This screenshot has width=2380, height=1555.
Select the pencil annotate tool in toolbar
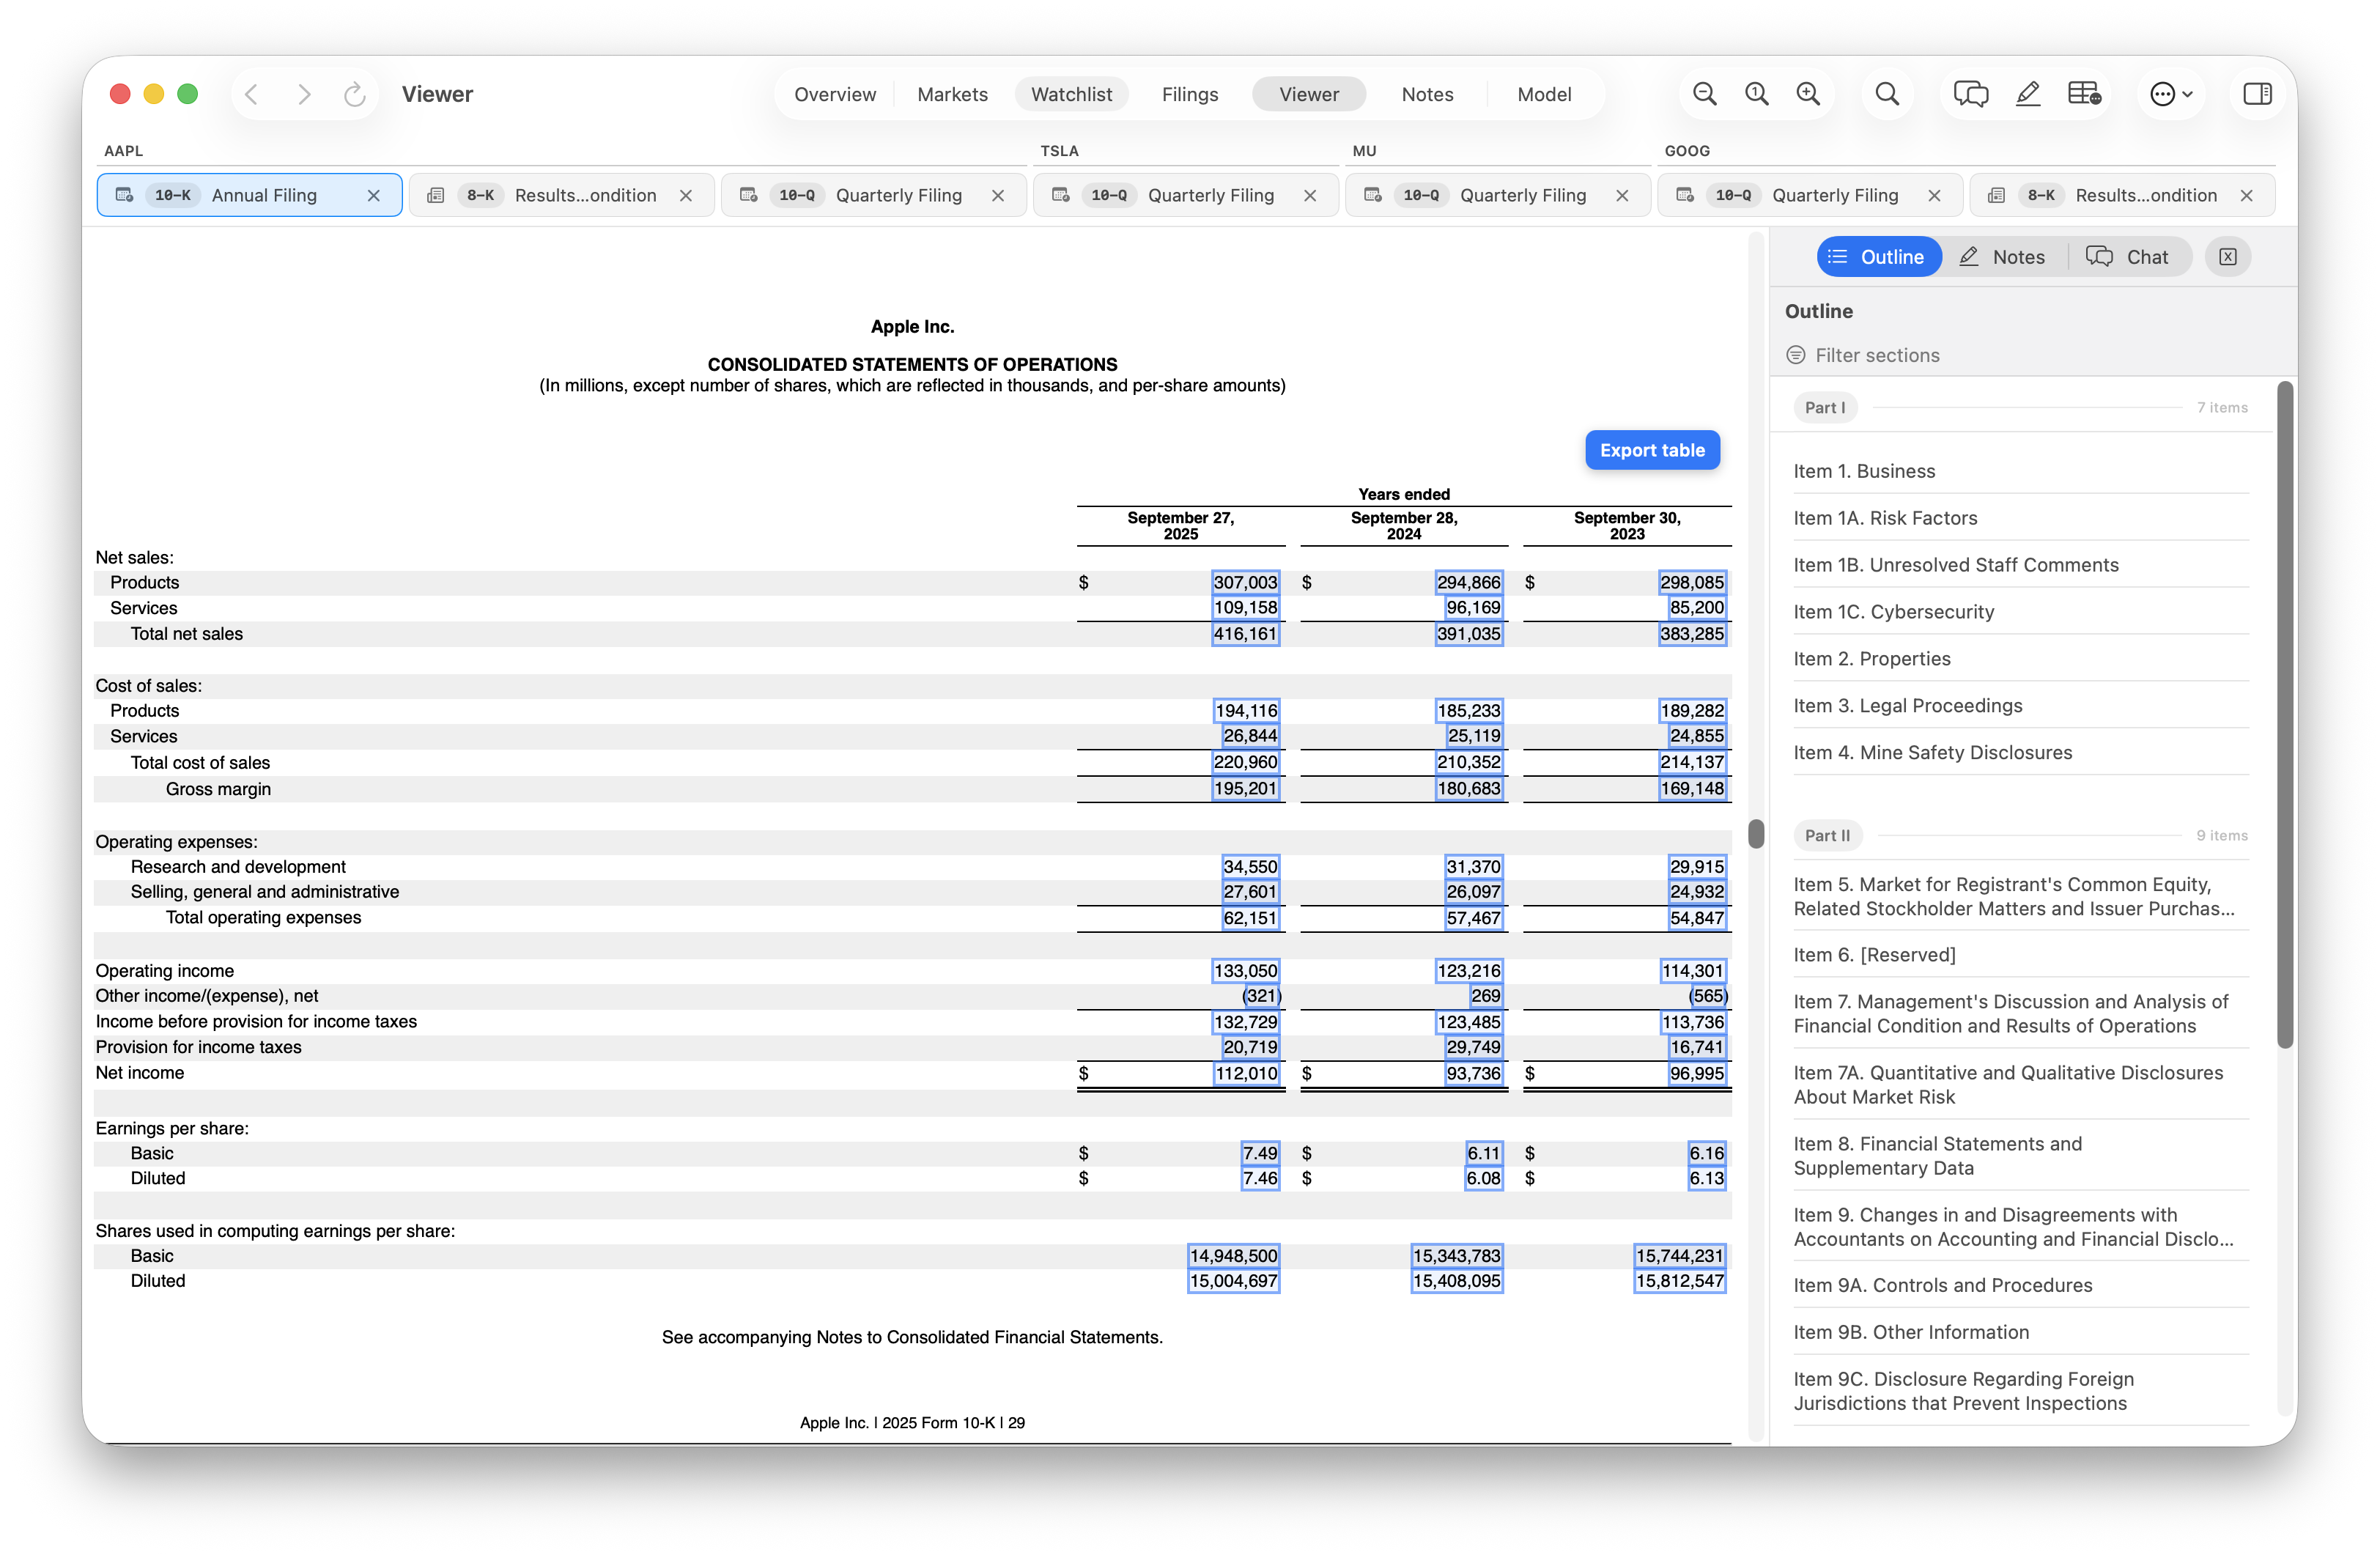[2028, 94]
